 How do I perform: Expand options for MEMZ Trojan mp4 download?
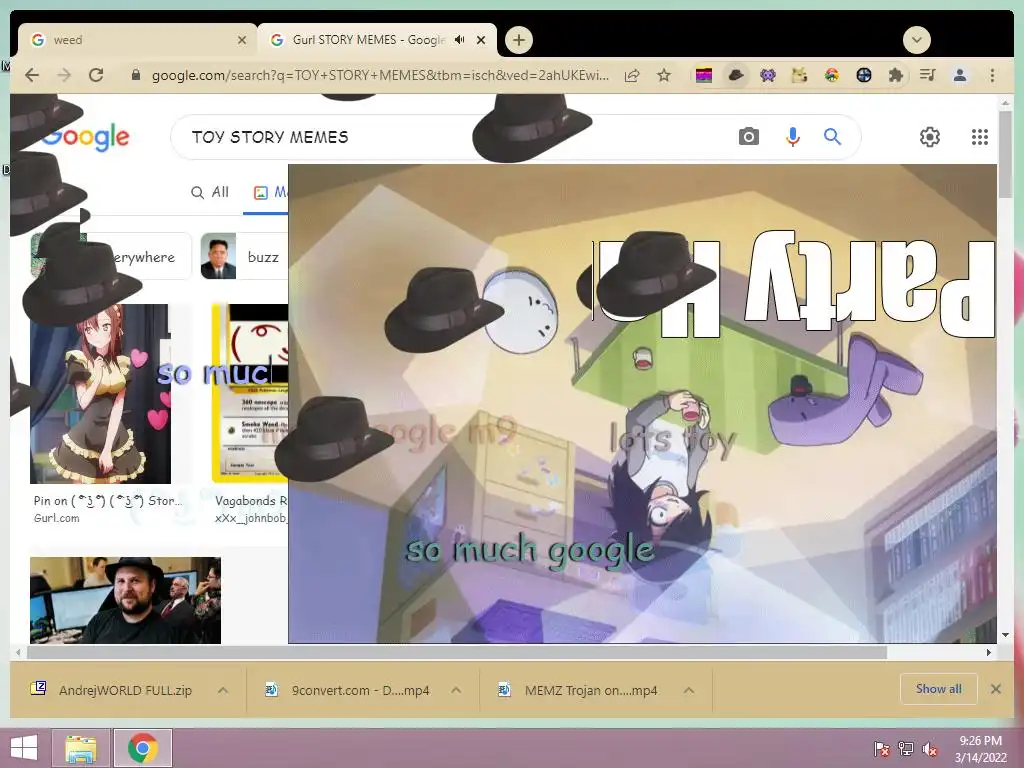tap(689, 690)
